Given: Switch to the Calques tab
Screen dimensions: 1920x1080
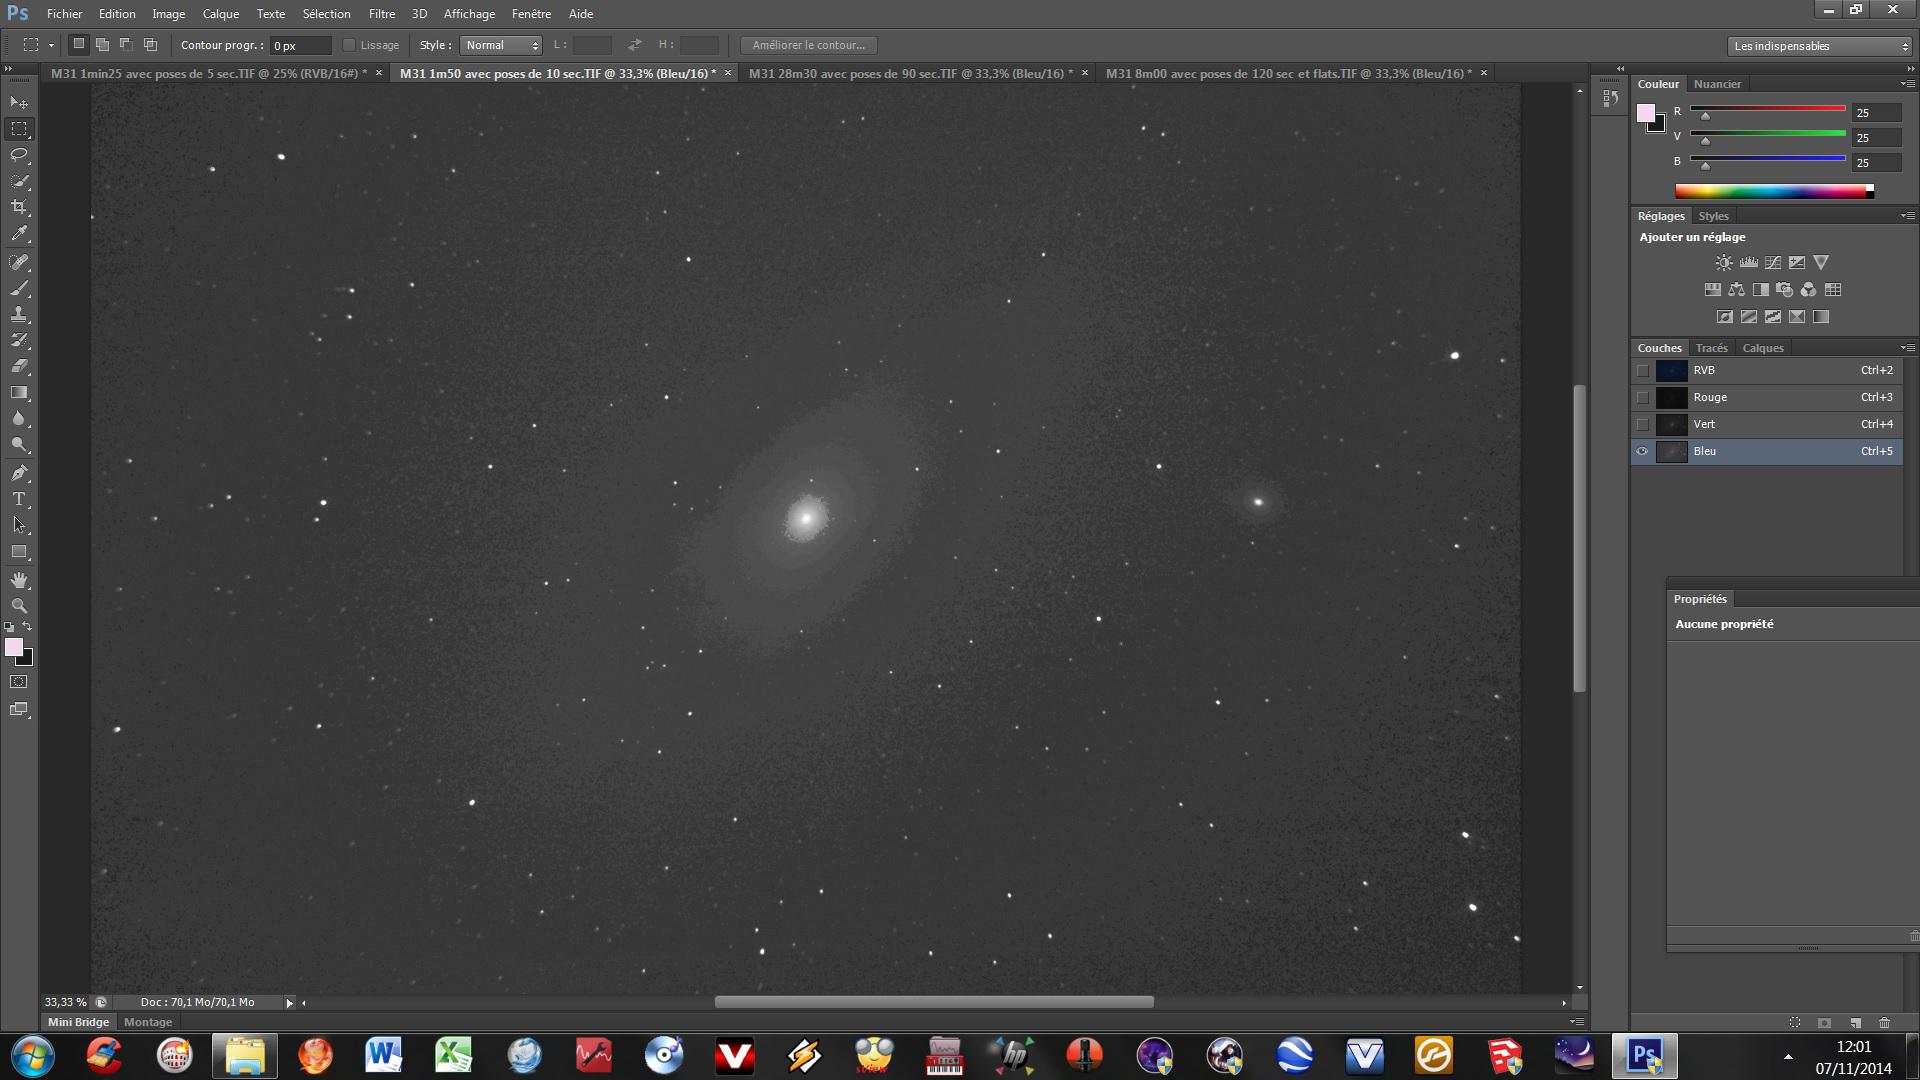Looking at the screenshot, I should (1762, 348).
